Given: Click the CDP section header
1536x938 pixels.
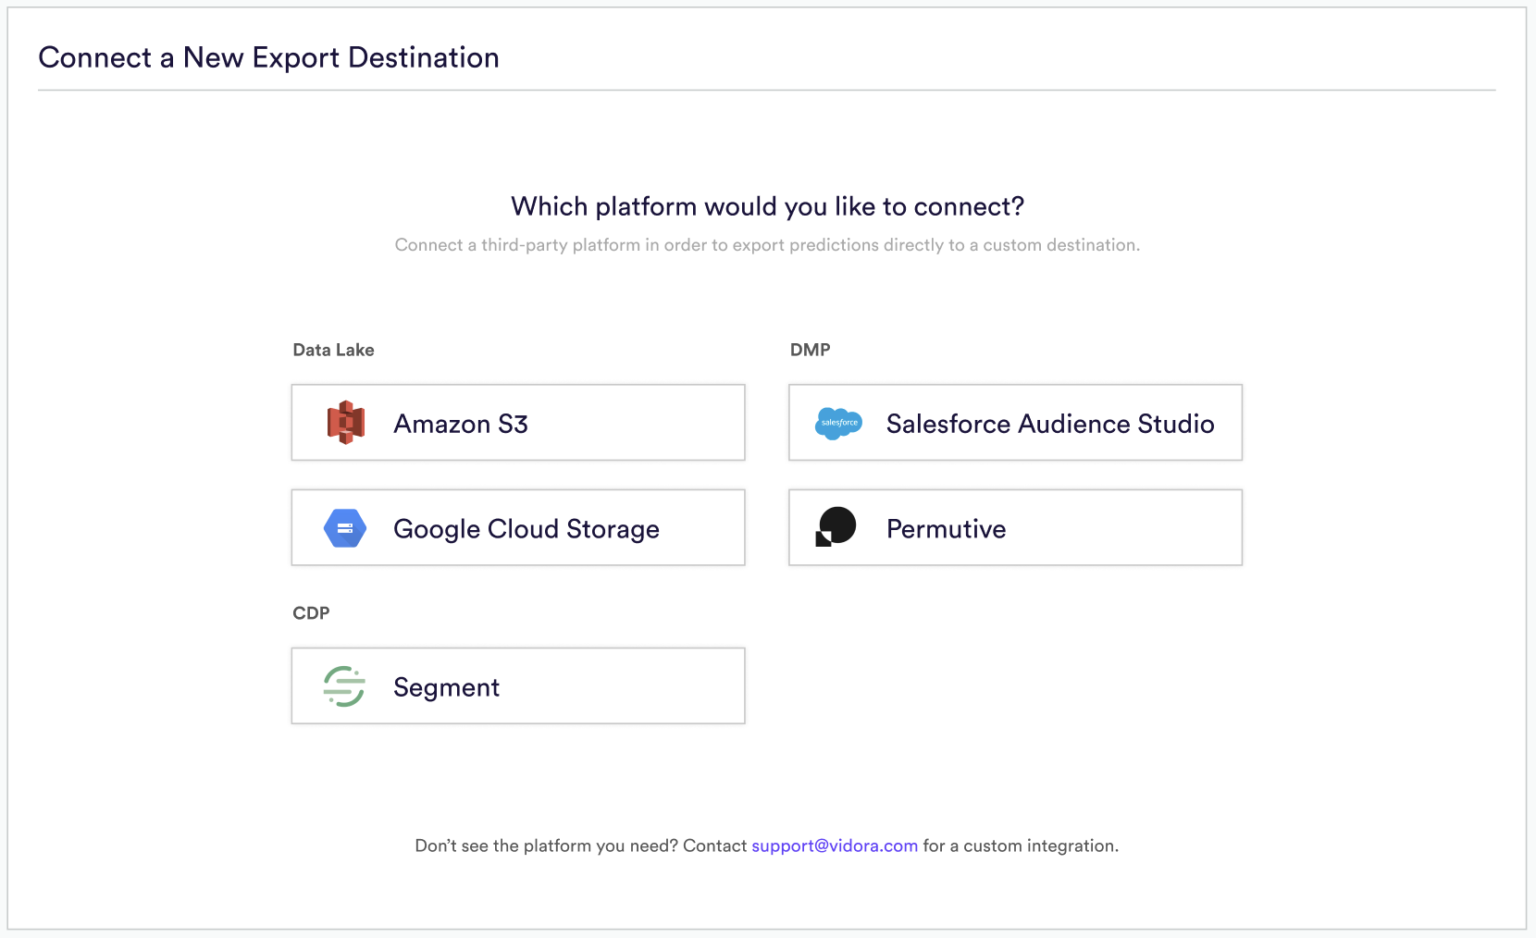Looking at the screenshot, I should [x=311, y=612].
